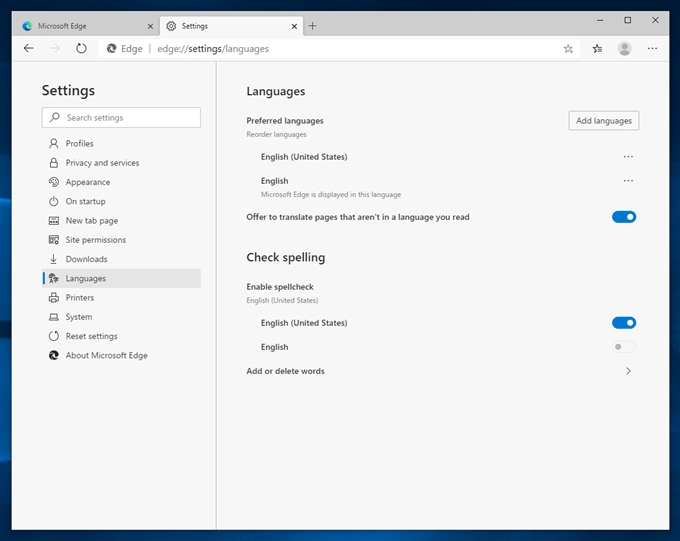Click the Reset settings icon

pyautogui.click(x=54, y=336)
